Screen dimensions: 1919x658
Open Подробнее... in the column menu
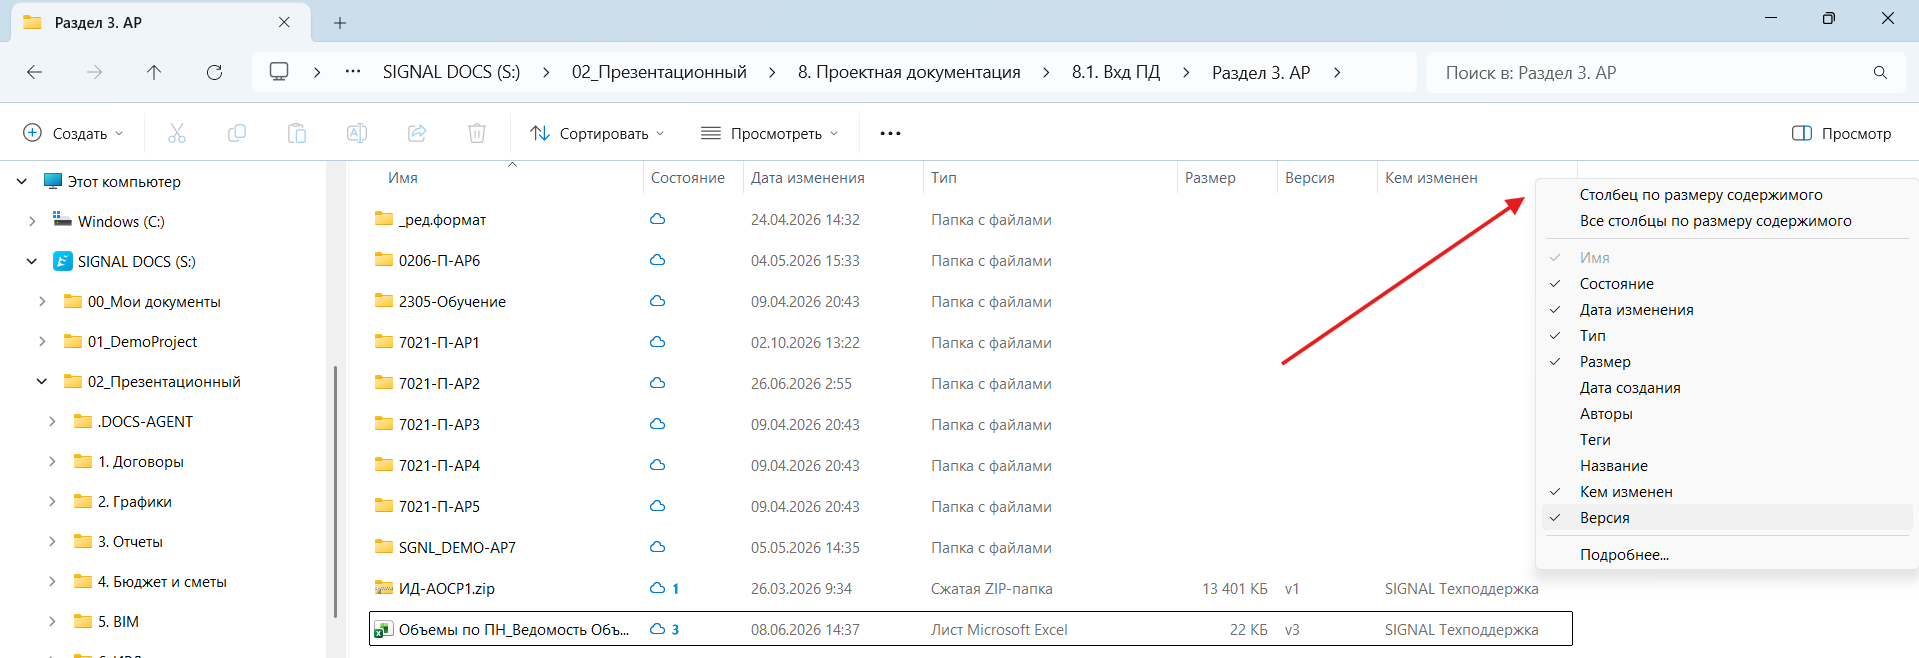[x=1624, y=555]
